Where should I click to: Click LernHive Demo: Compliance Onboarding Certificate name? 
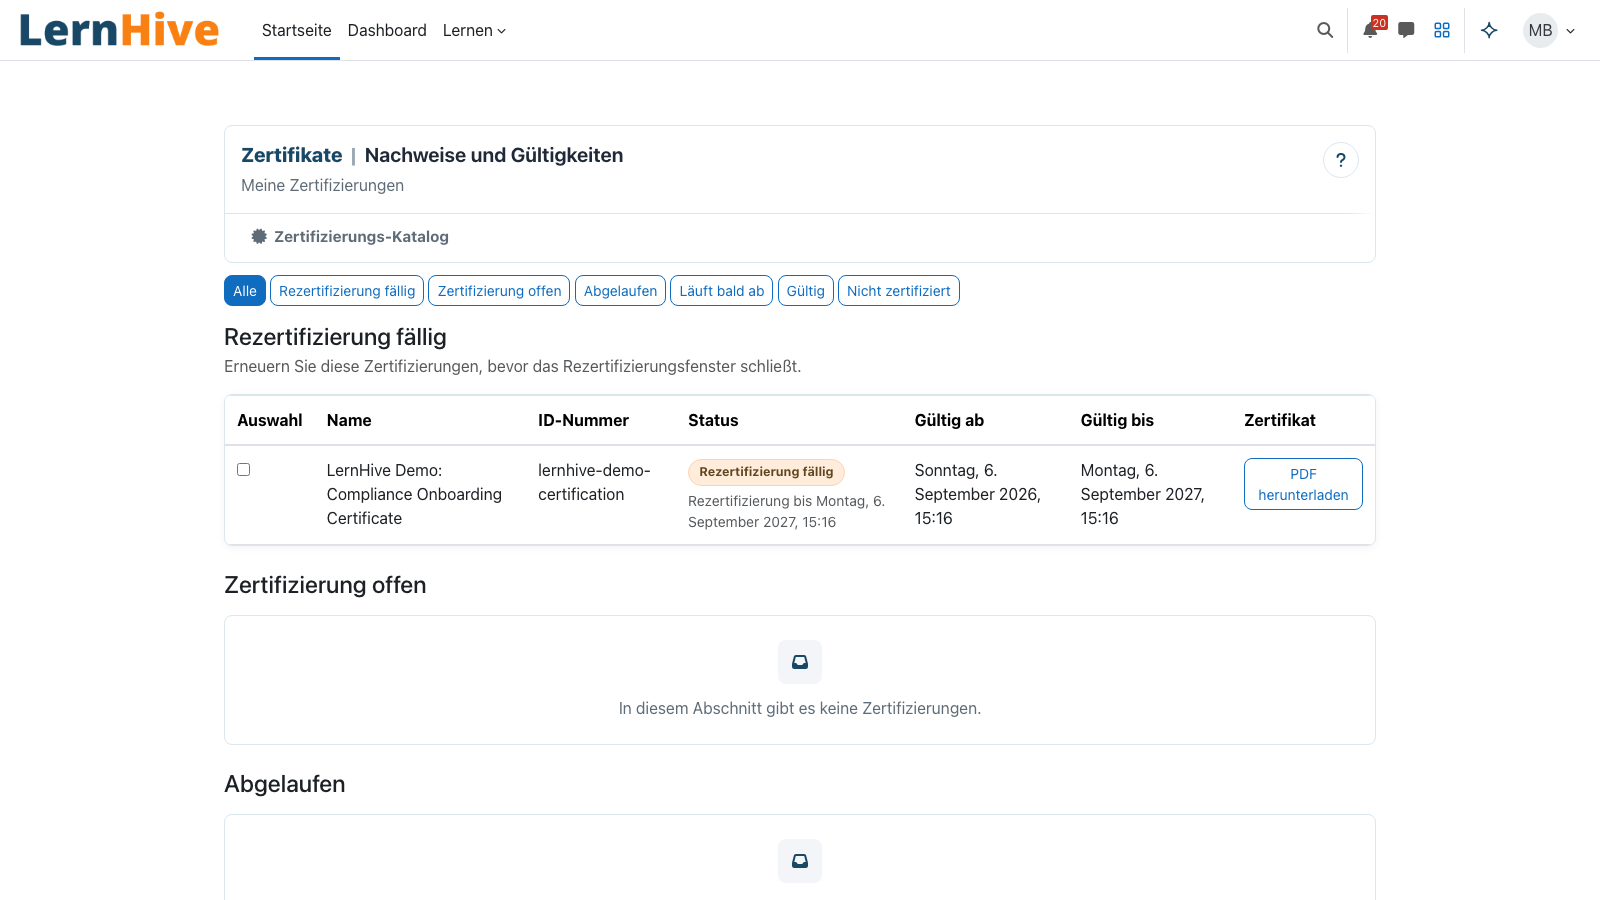click(x=414, y=494)
